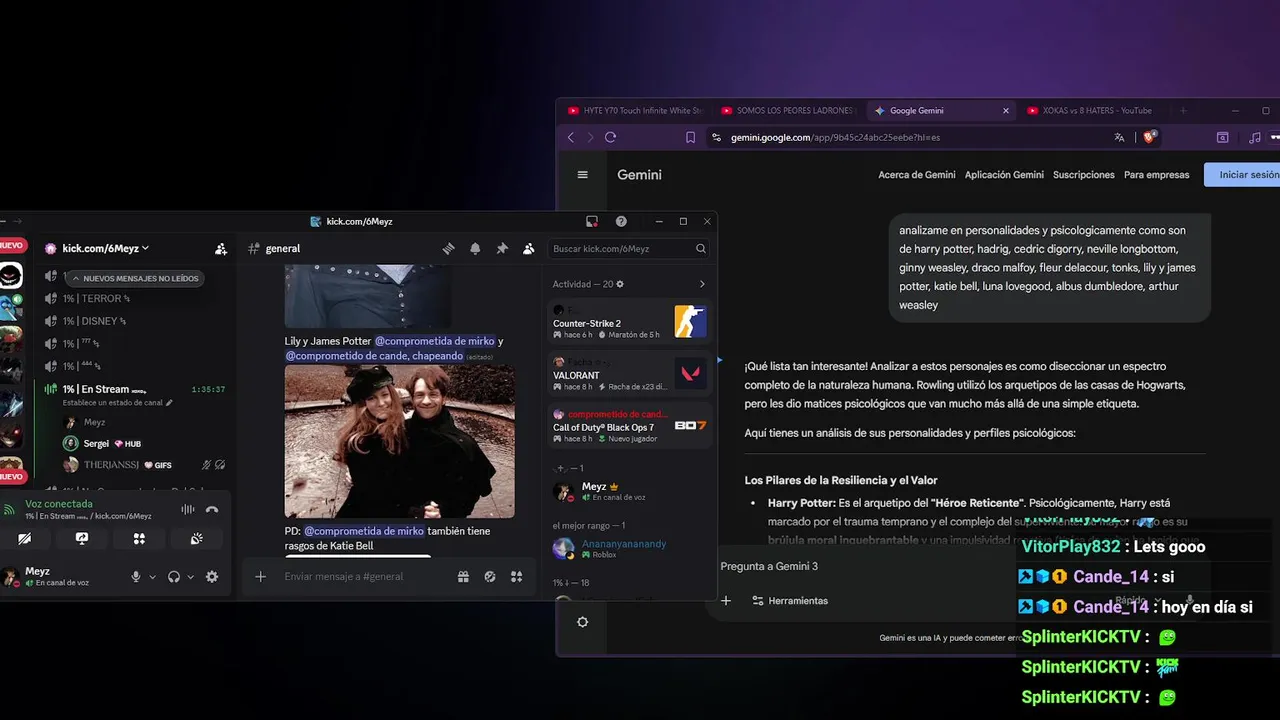Switch to SOMOS LOS PEORES LADRONES tab

coord(788,111)
